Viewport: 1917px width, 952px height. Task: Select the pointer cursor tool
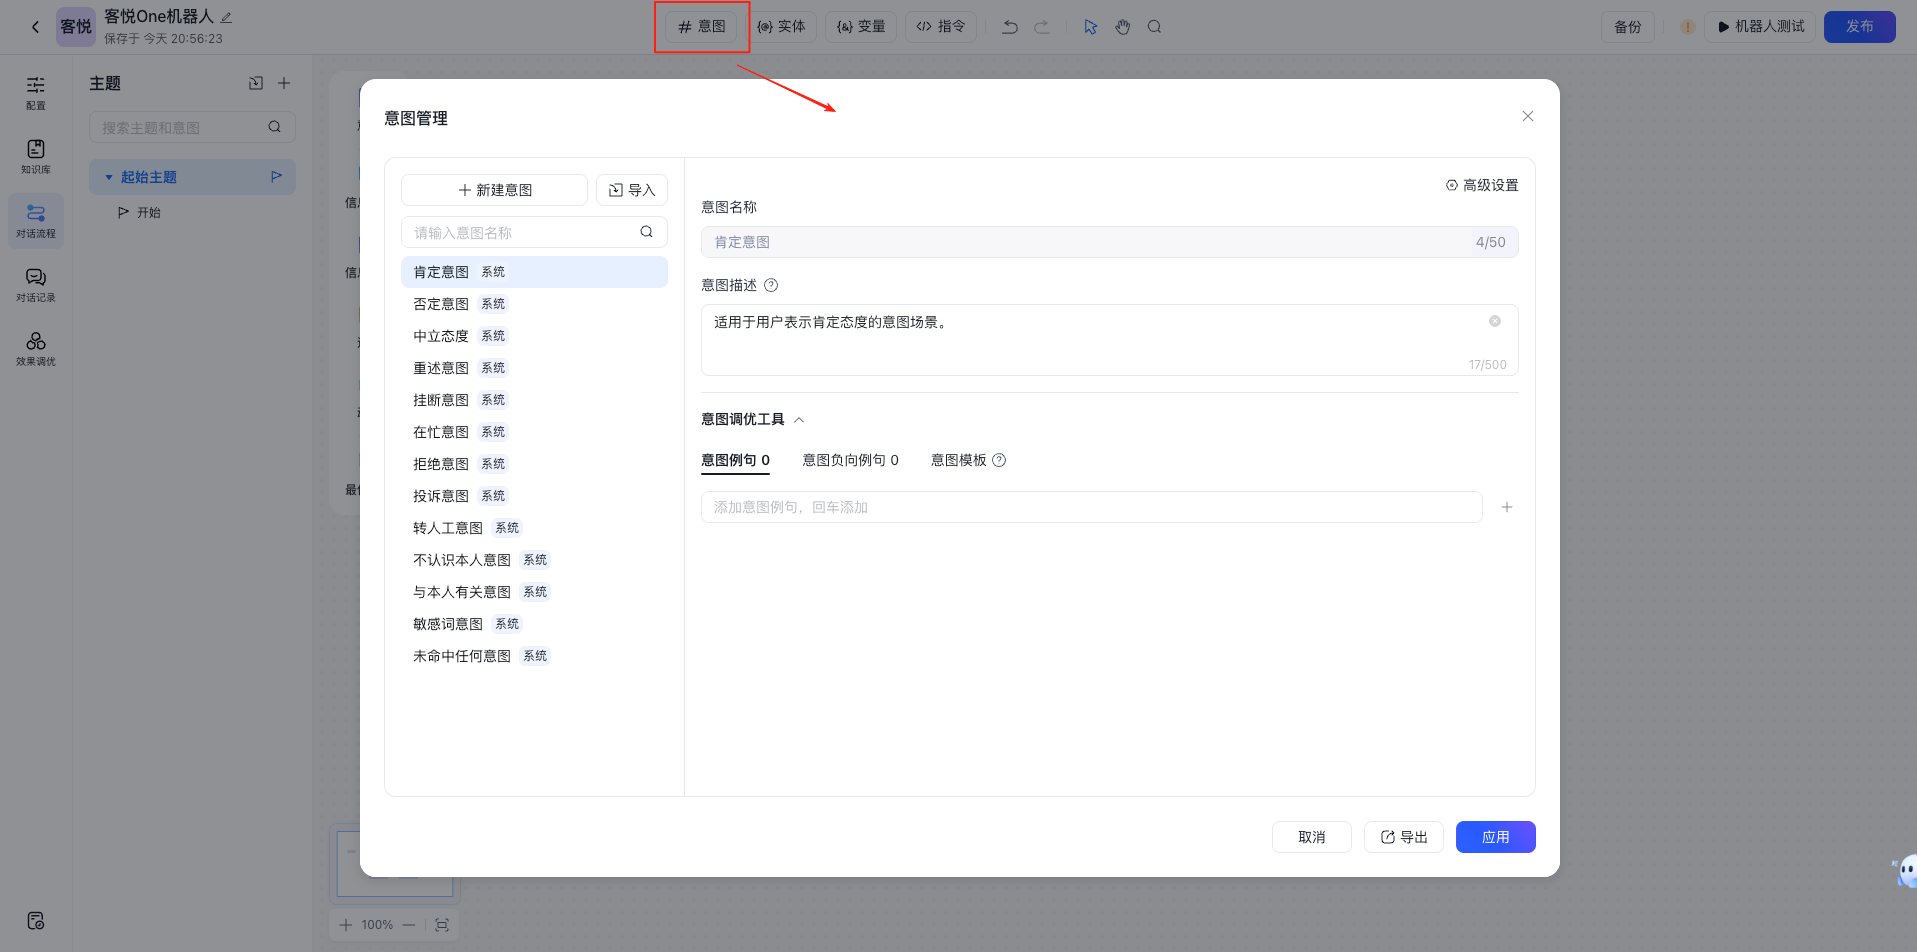[1091, 27]
